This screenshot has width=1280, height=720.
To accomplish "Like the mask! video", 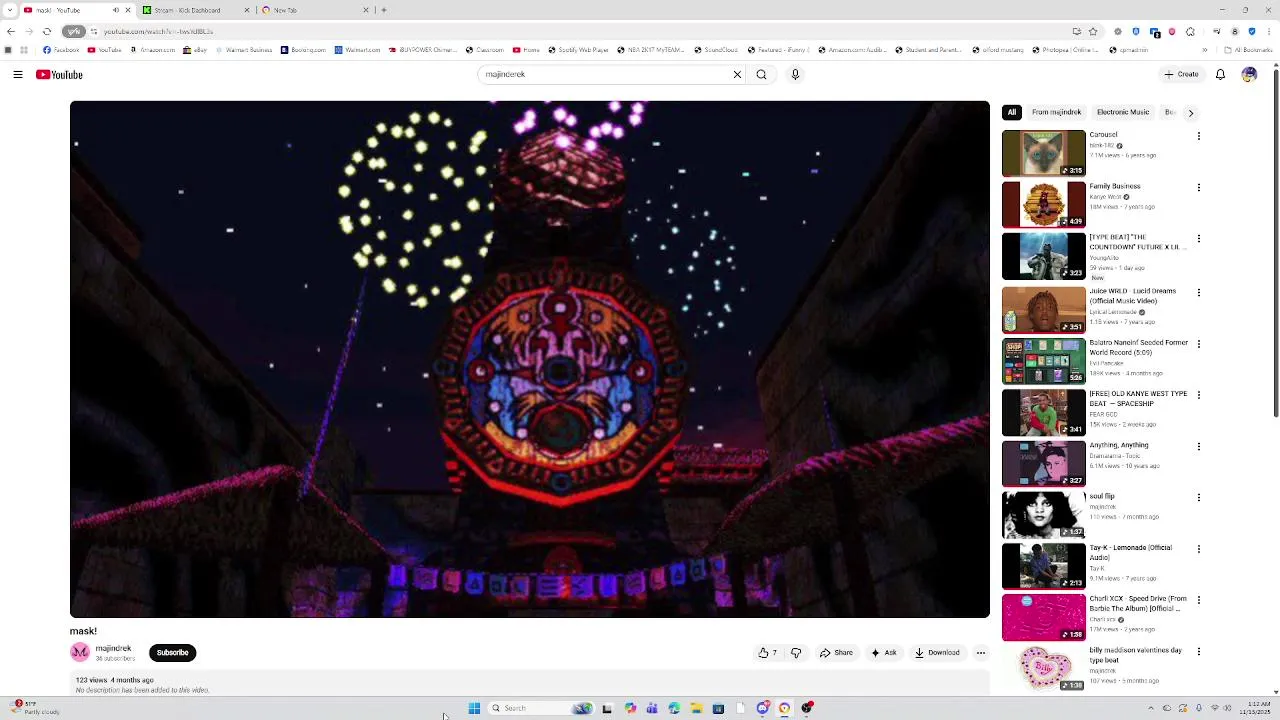I will pos(767,653).
